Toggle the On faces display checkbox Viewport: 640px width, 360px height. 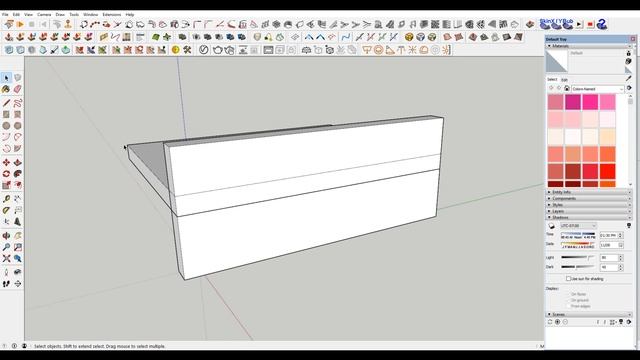(568, 294)
